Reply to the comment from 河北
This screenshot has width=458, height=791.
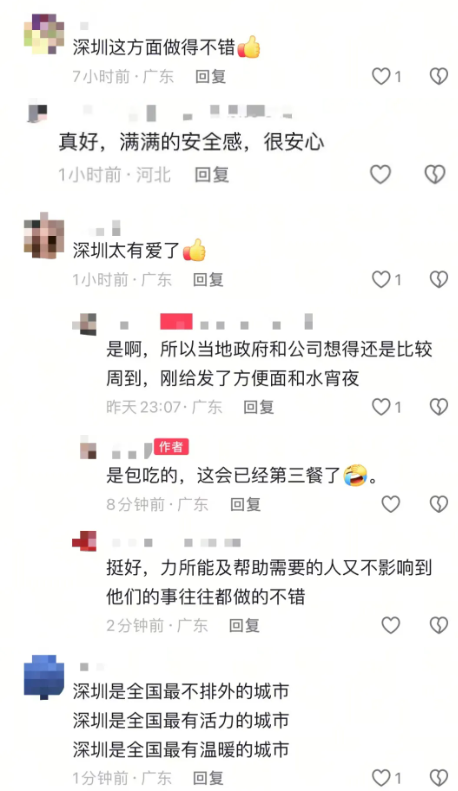click(x=212, y=175)
